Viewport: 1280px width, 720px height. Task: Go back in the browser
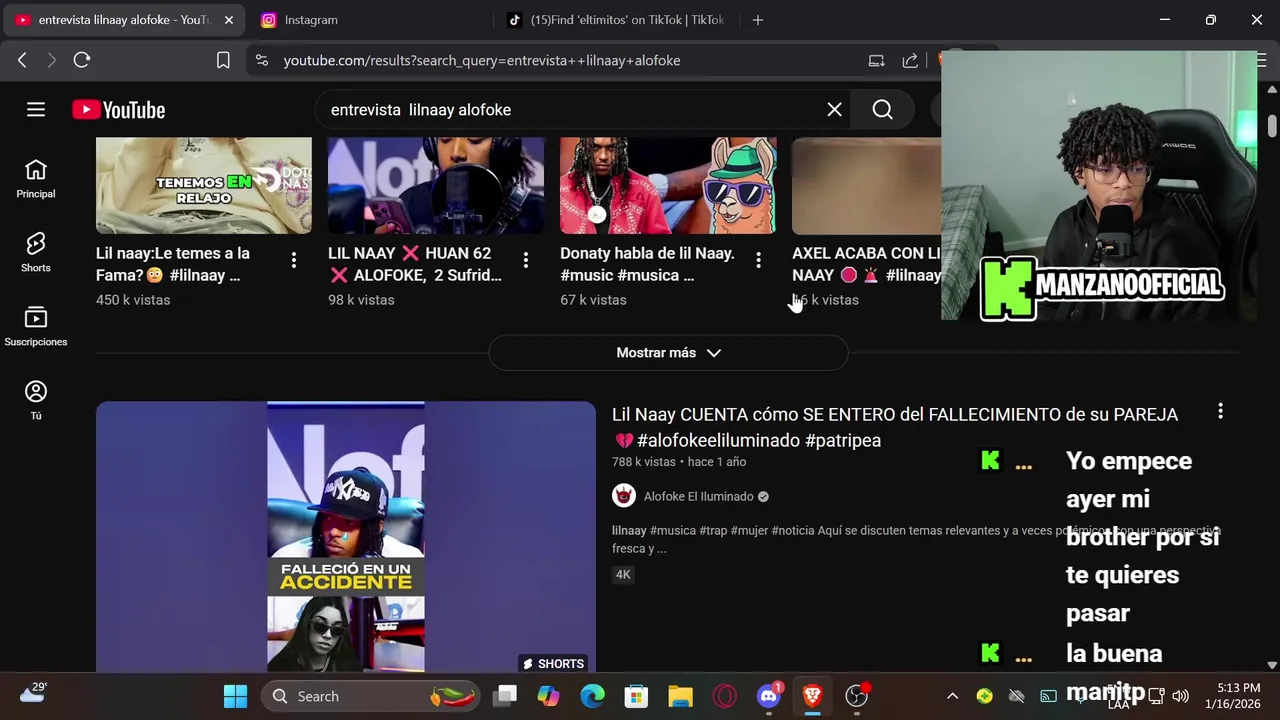22,60
